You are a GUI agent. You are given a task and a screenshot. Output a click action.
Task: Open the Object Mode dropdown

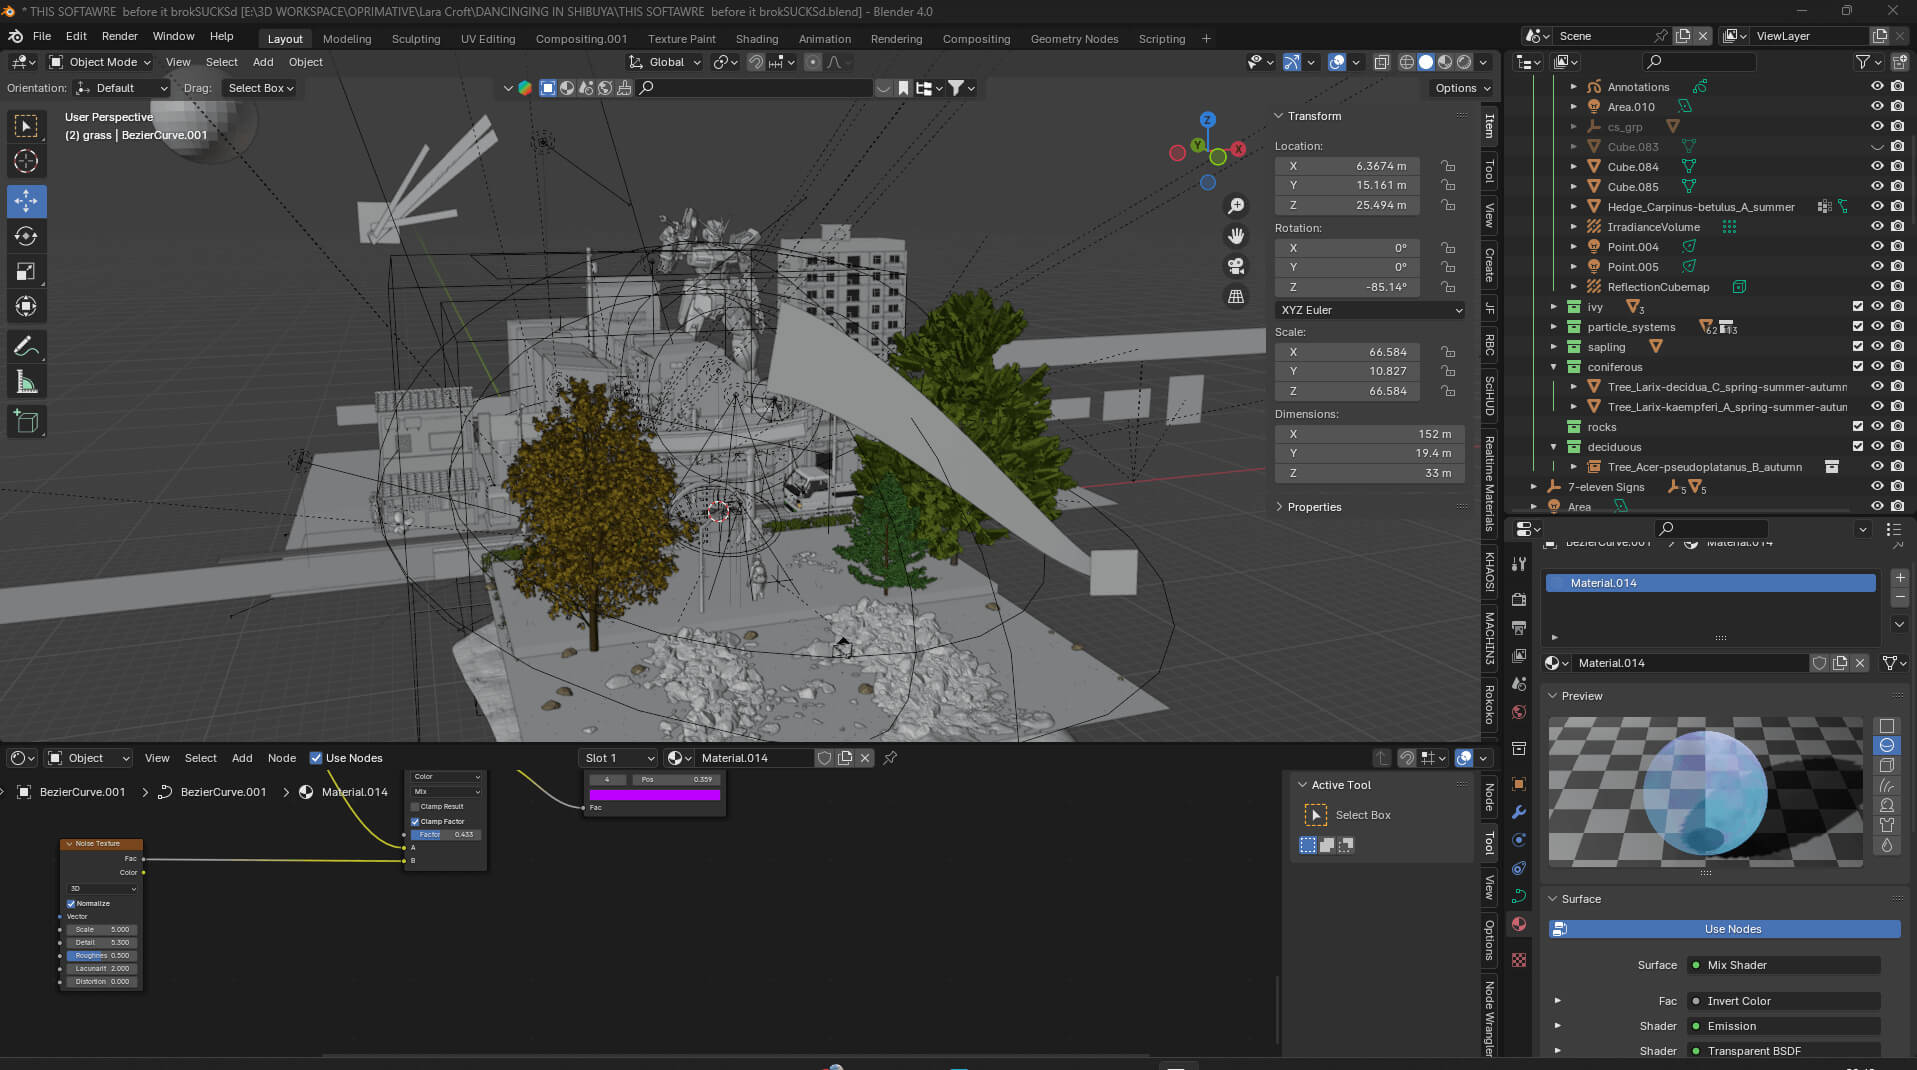pos(100,62)
